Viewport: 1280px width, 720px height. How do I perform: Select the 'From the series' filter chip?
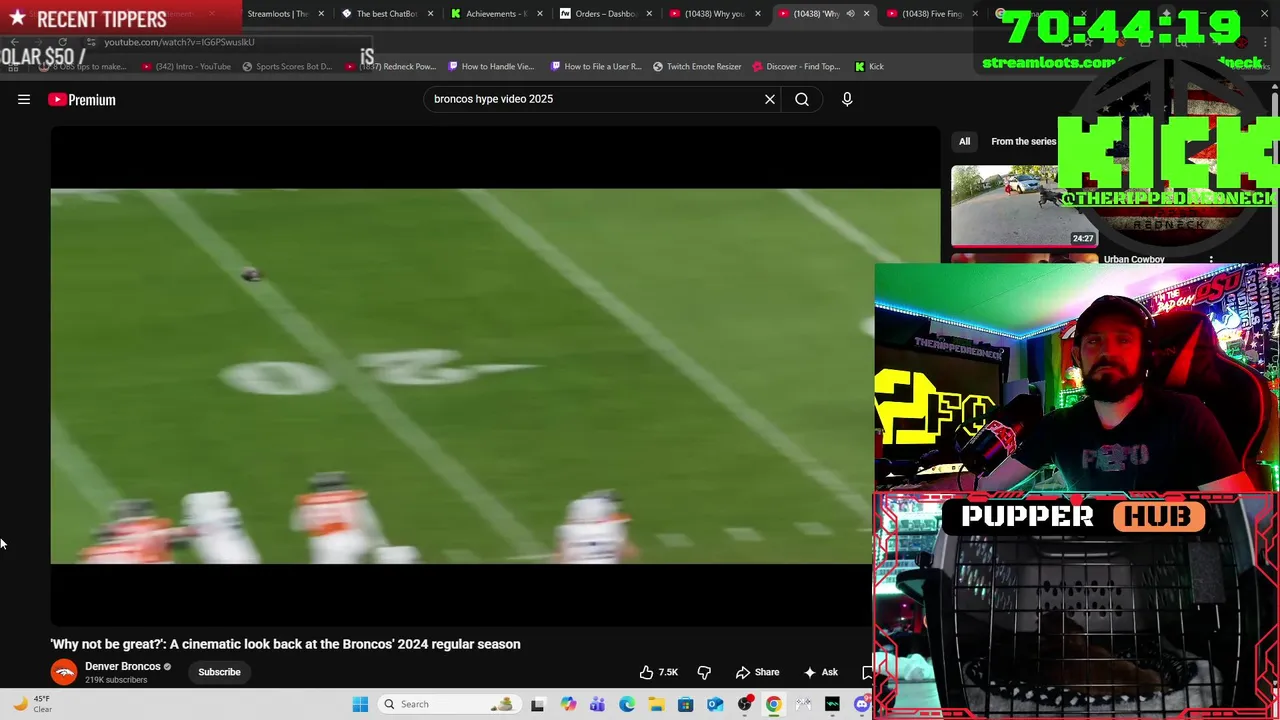(x=1023, y=141)
